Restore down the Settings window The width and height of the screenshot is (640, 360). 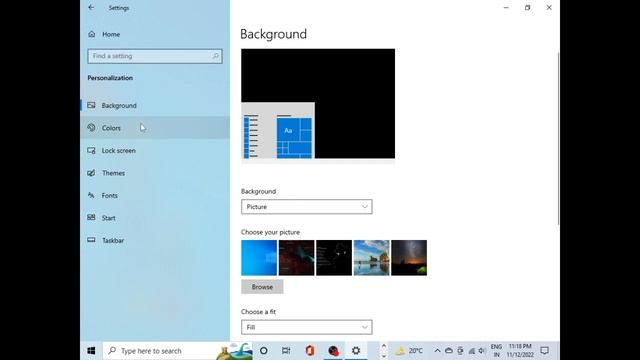coord(527,7)
